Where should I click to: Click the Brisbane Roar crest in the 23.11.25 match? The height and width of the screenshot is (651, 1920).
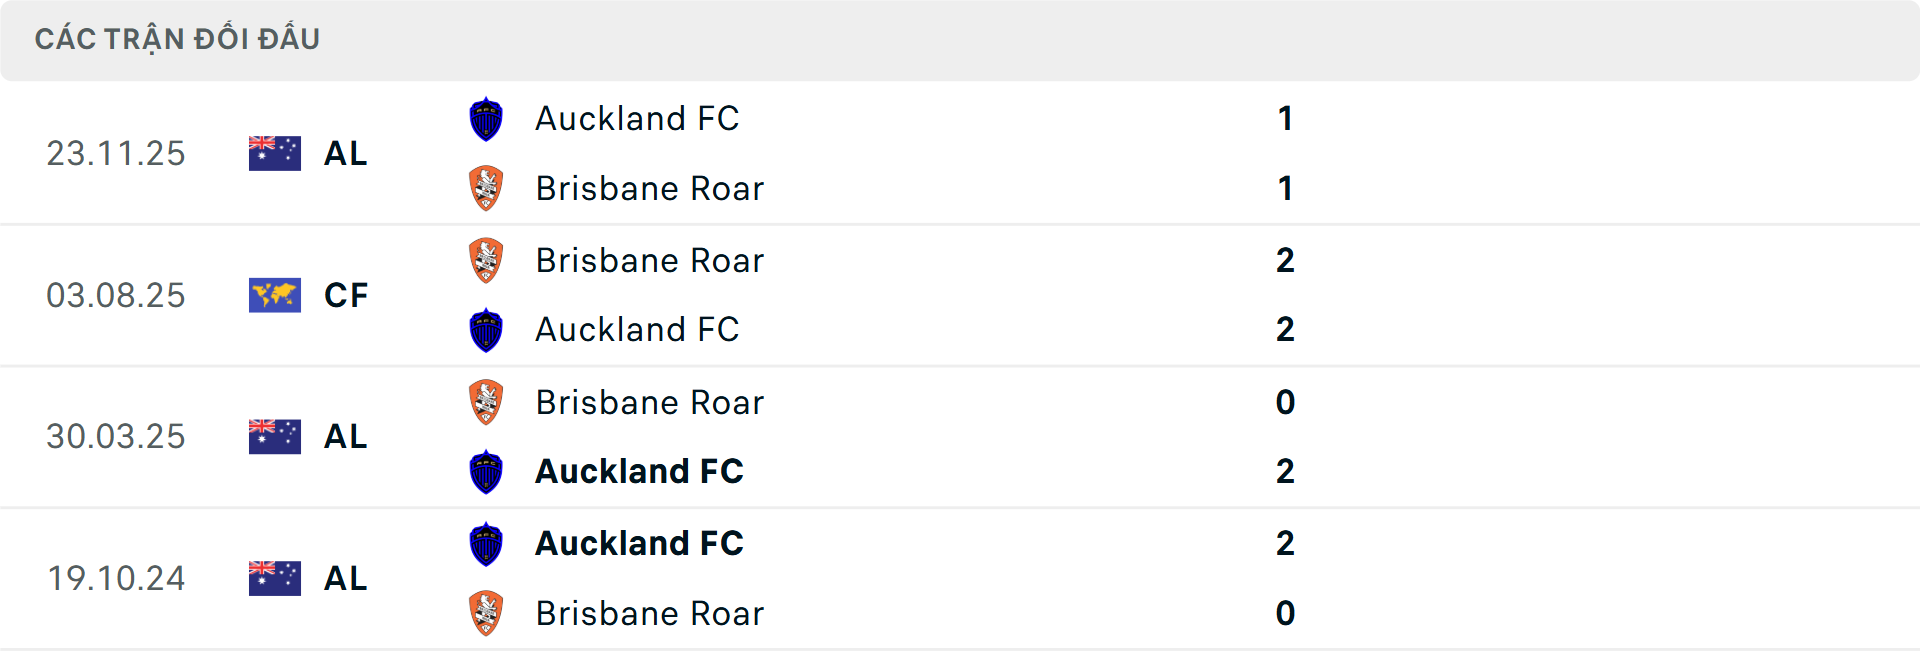pyautogui.click(x=486, y=188)
